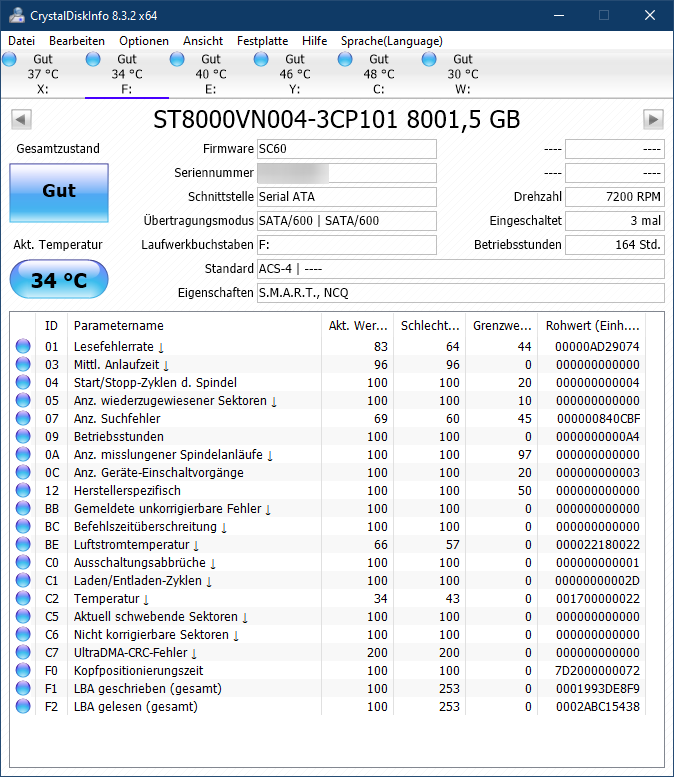Select drive C: at 48 °C
The height and width of the screenshot is (777, 674).
[379, 74]
